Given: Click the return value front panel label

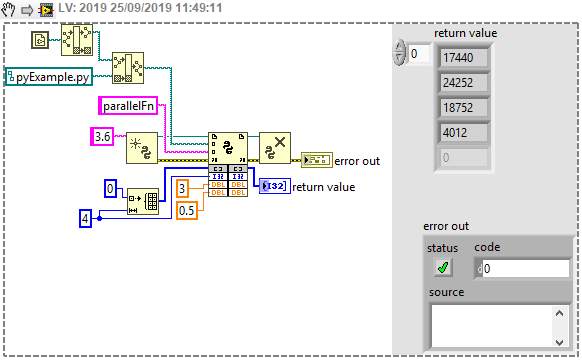Looking at the screenshot, I should coord(465,33).
